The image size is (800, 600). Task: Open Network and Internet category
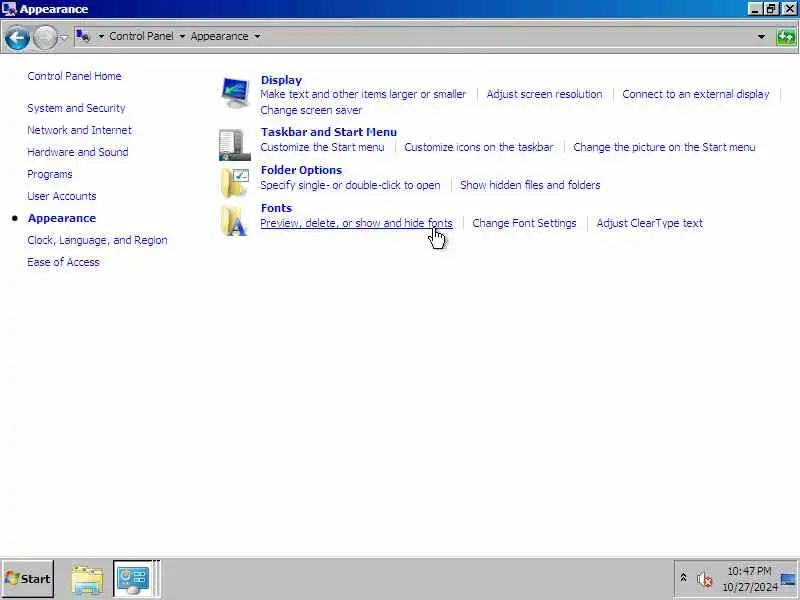(80, 130)
